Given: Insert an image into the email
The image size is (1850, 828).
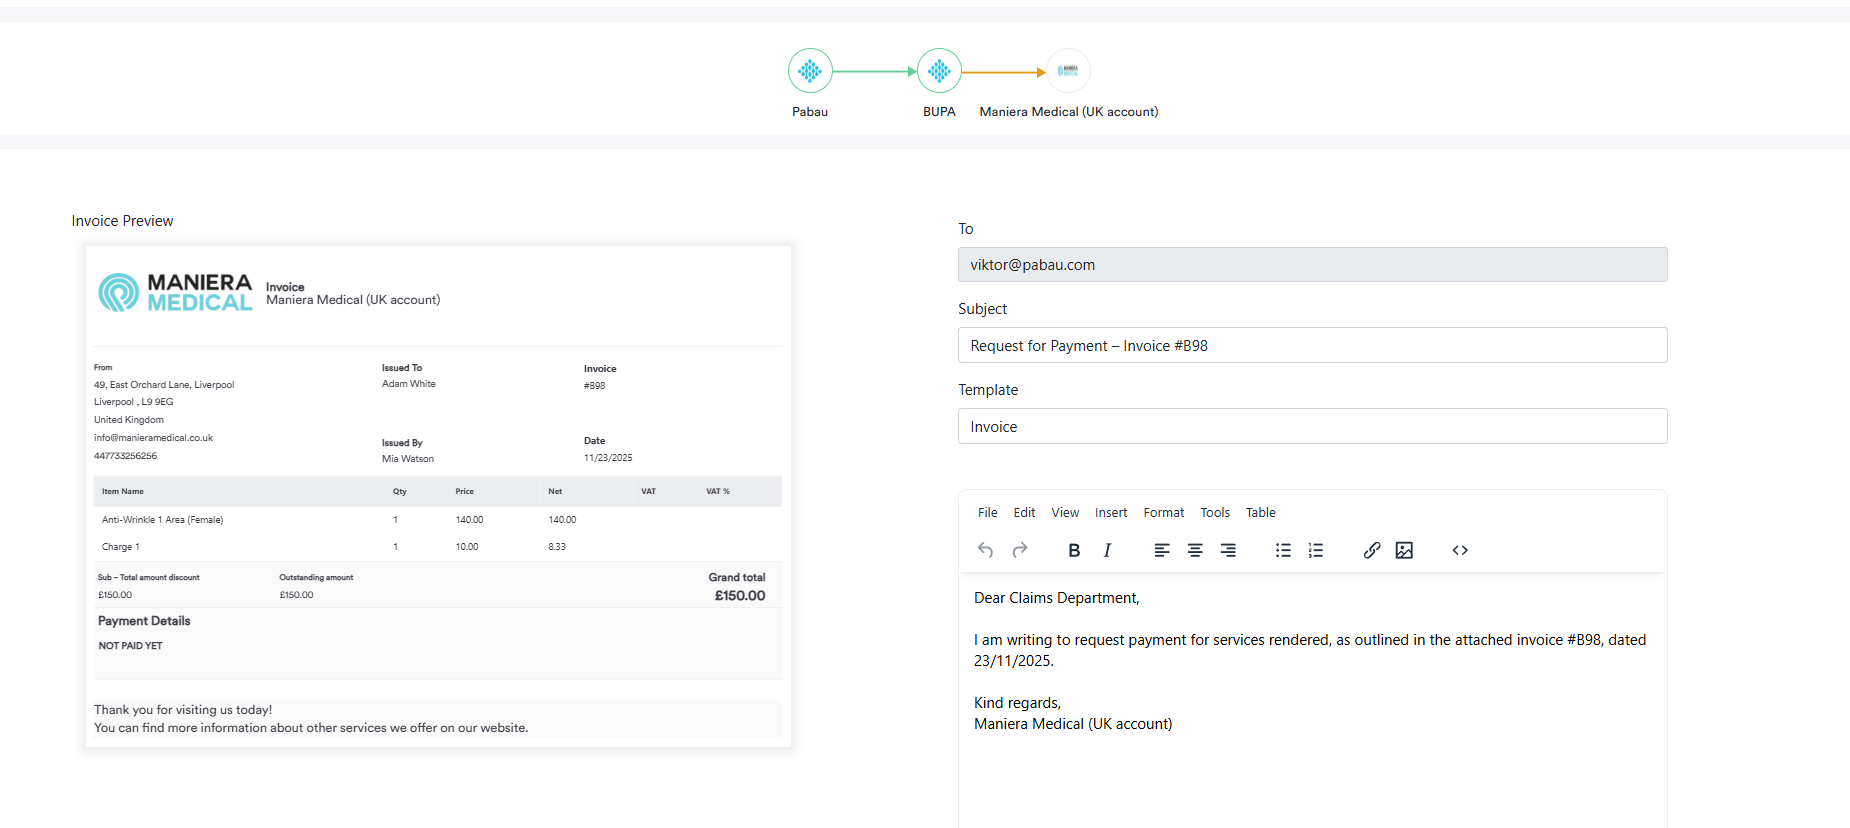Looking at the screenshot, I should tap(1404, 550).
